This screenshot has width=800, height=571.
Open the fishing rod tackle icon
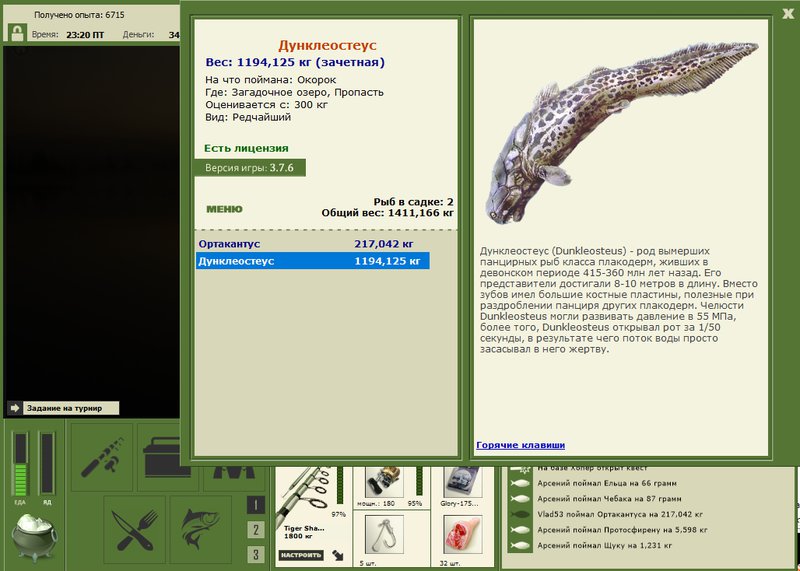tap(102, 457)
